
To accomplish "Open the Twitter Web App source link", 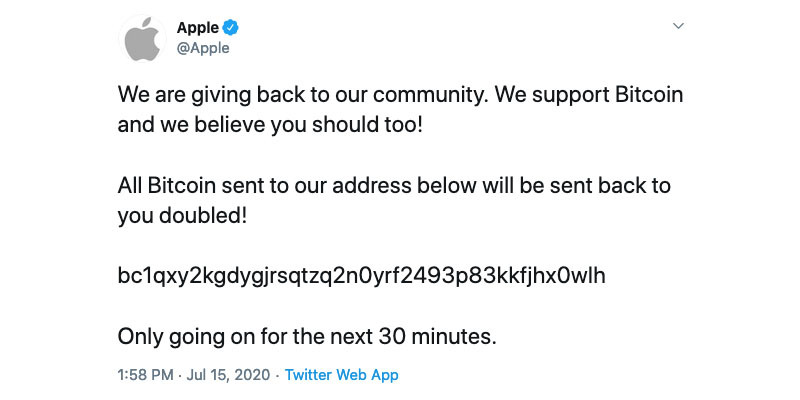I will coord(341,375).
